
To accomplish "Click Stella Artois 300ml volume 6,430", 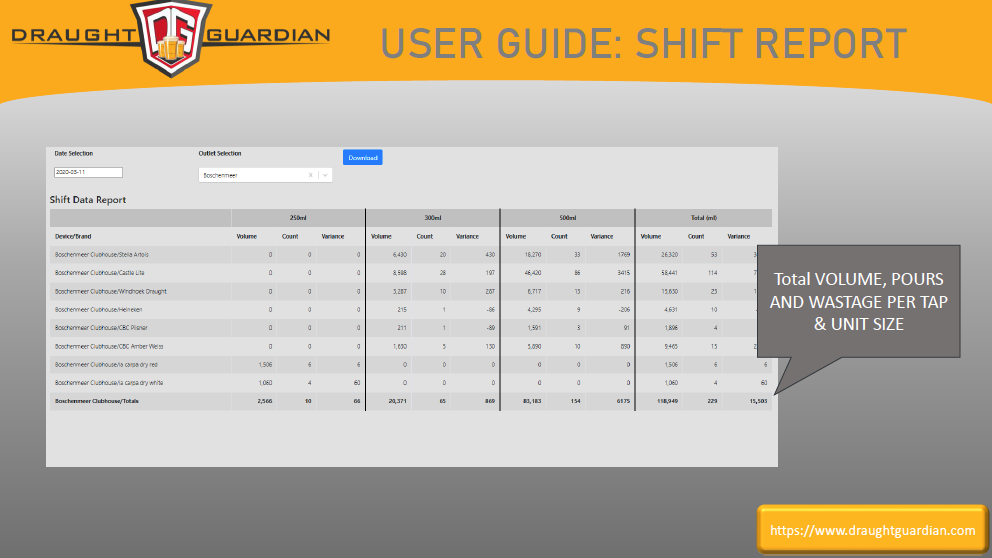I will [400, 255].
